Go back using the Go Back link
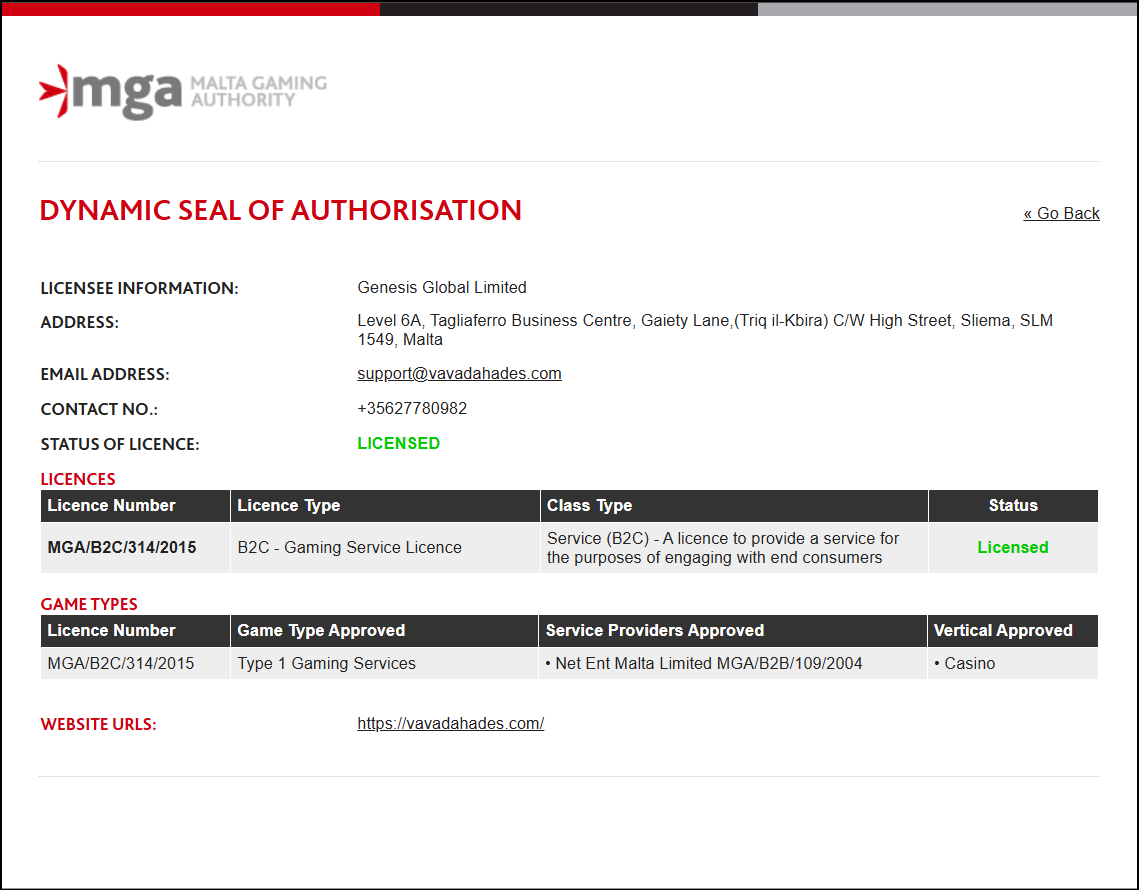 [x=1061, y=213]
